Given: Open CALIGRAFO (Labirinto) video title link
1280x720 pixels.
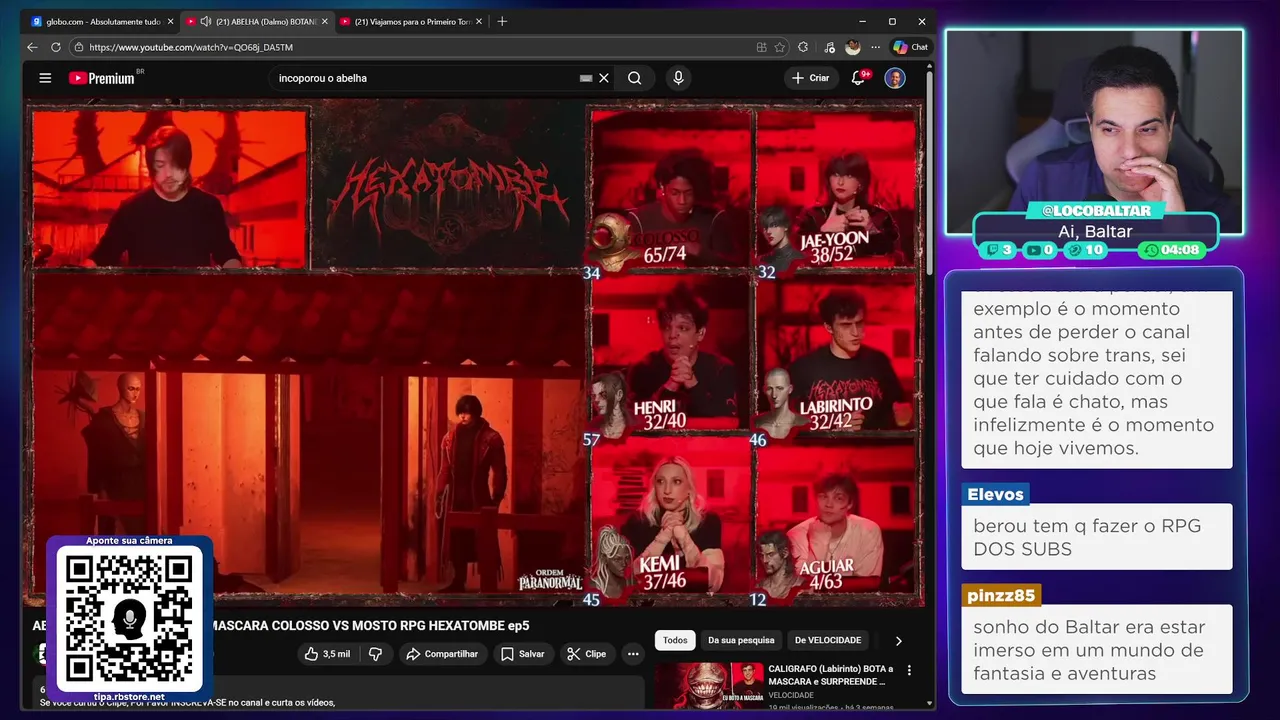Looking at the screenshot, I should point(831,675).
